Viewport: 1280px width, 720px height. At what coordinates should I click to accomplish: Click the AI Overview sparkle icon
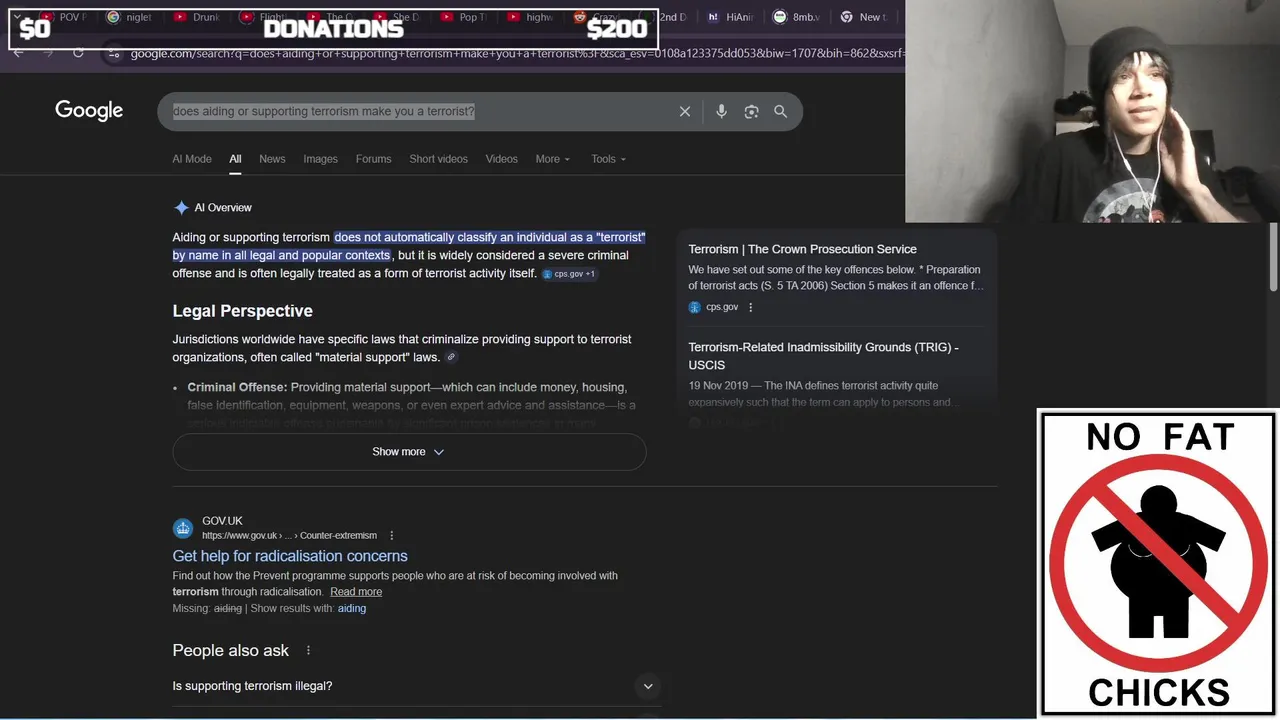coord(181,208)
